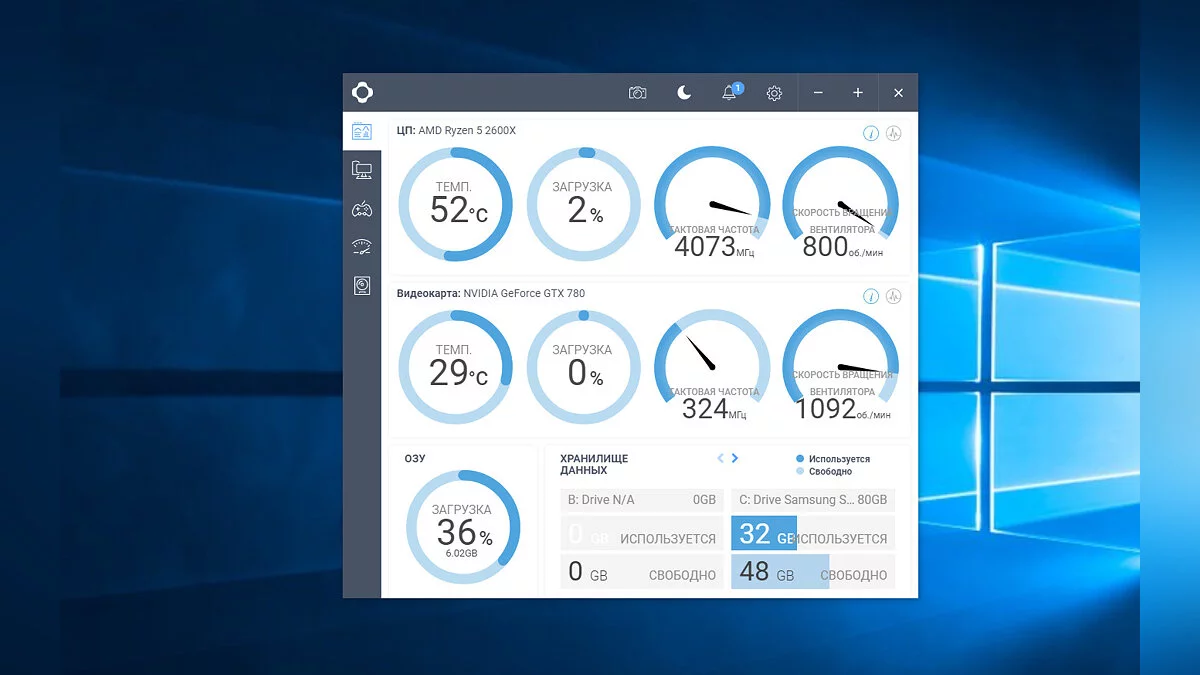Screen dimensions: 1200x675
Task: Open notifications bell icon
Action: pos(730,93)
